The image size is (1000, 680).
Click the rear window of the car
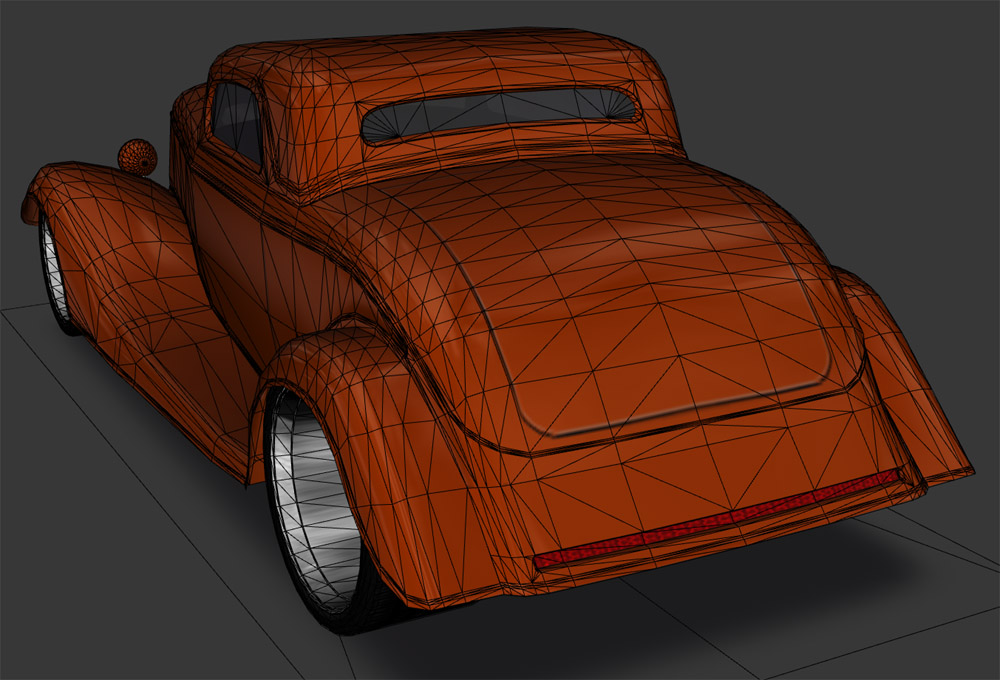(x=500, y=111)
